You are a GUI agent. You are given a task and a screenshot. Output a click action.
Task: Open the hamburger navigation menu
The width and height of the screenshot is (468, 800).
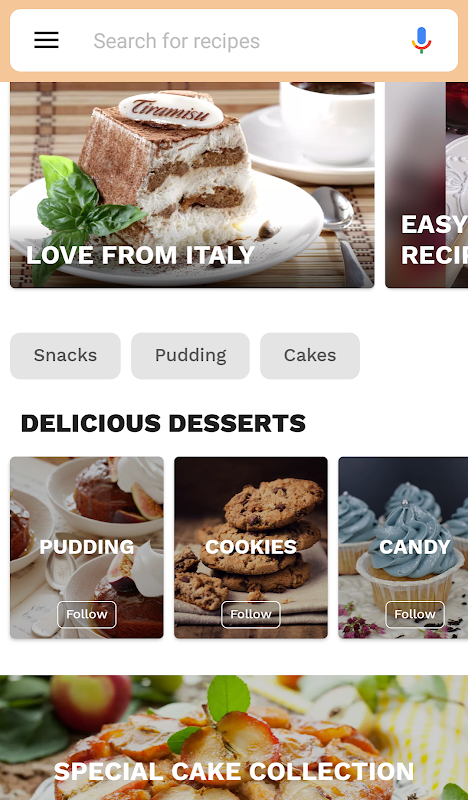click(46, 40)
